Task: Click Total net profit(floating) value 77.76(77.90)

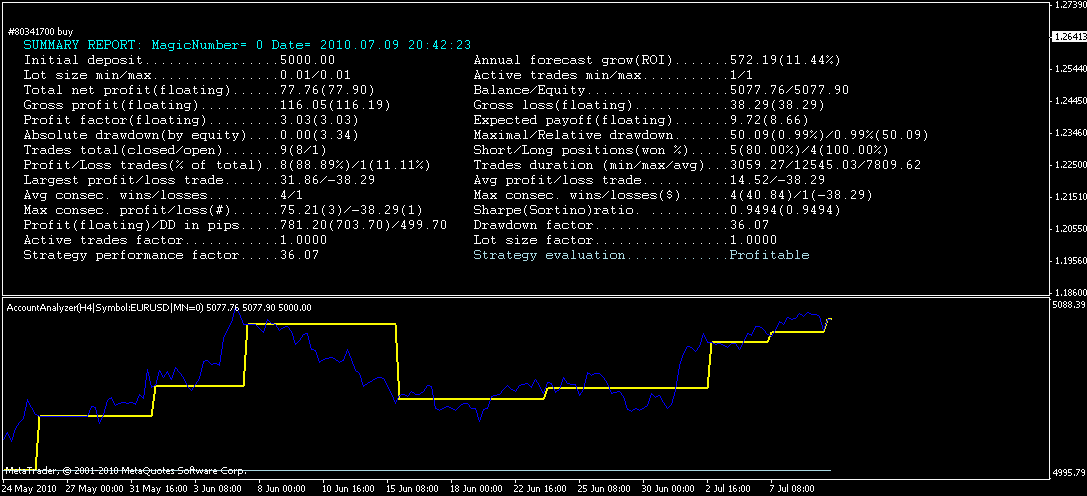Action: [327, 90]
